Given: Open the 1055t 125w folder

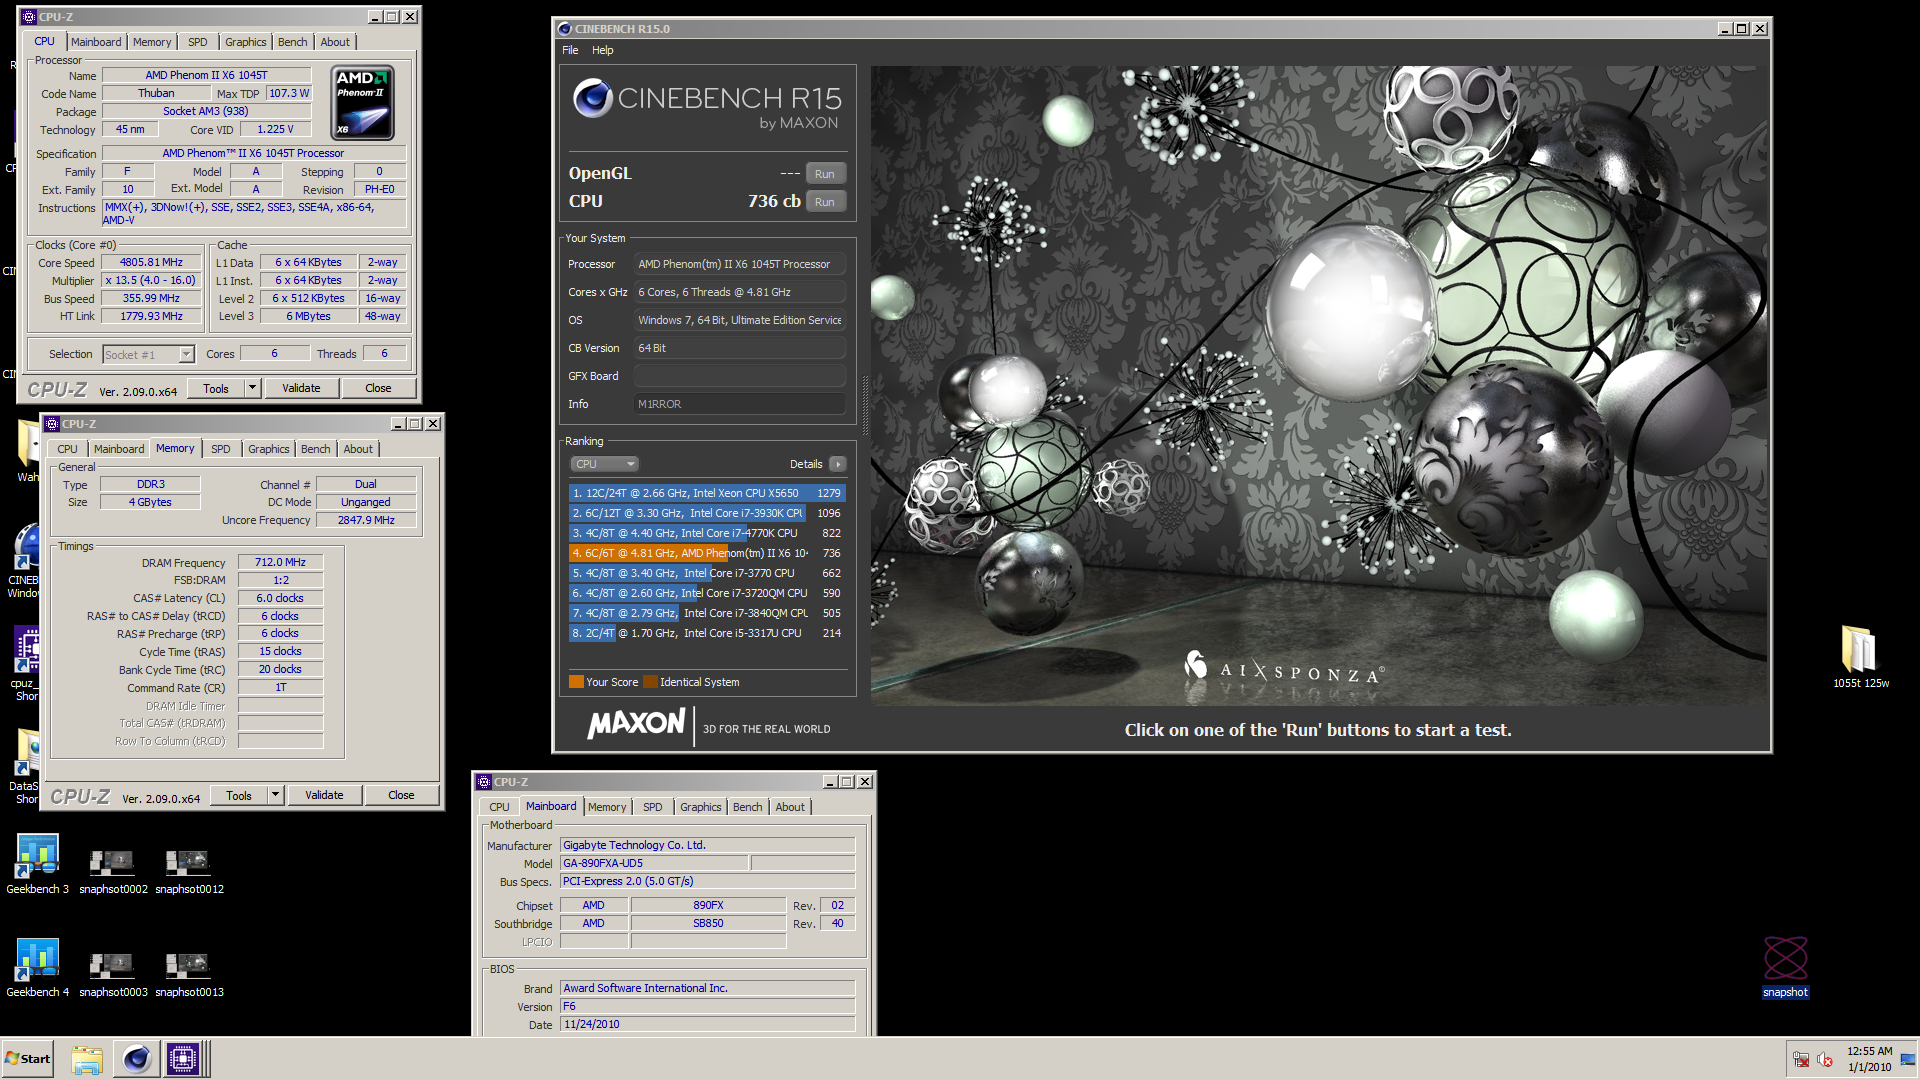Looking at the screenshot, I should click(x=1860, y=656).
